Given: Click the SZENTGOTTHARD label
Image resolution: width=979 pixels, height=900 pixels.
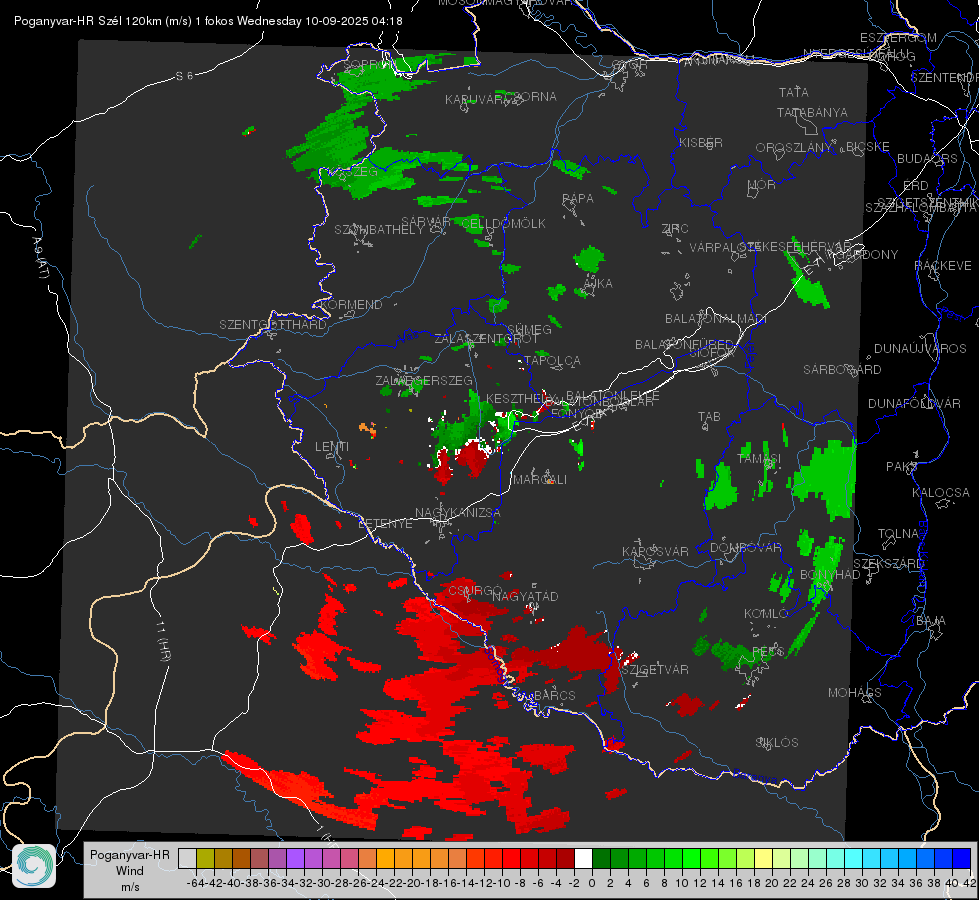Looking at the screenshot, I should (273, 325).
